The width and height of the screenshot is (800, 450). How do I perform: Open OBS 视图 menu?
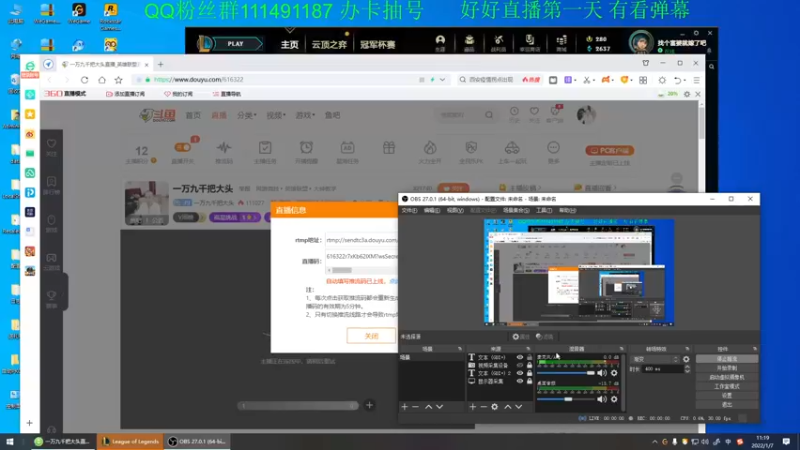(x=455, y=210)
